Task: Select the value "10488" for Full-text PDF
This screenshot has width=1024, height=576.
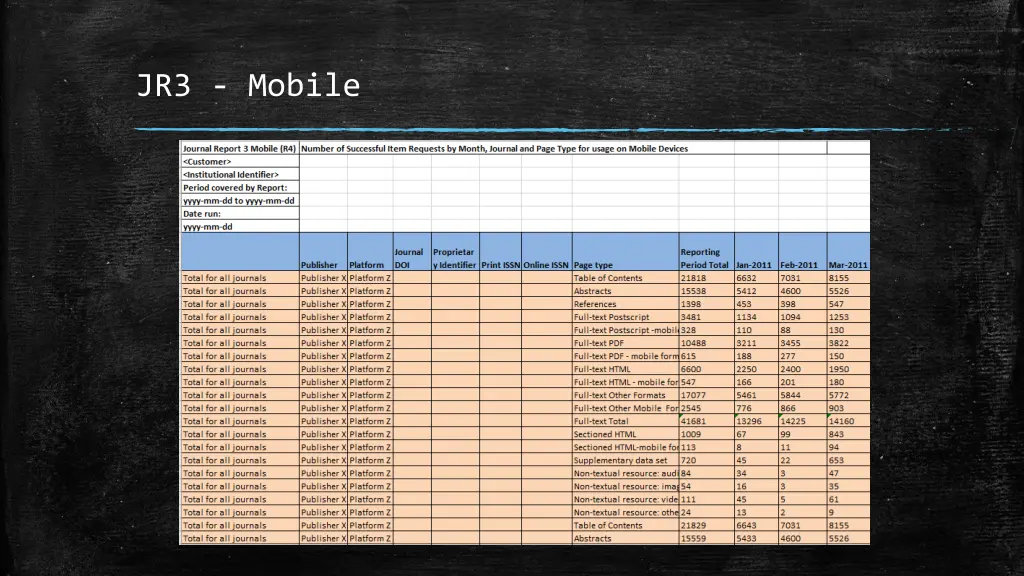Action: point(706,343)
